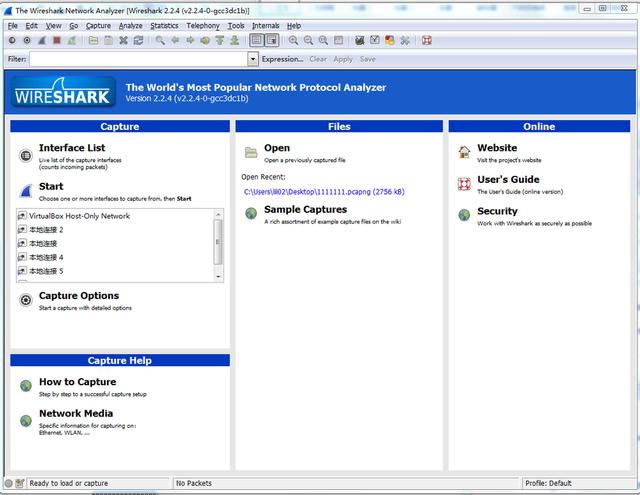Open the coloring rules toolbar icon
Image resolution: width=640 pixels, height=495 pixels.
[x=390, y=40]
